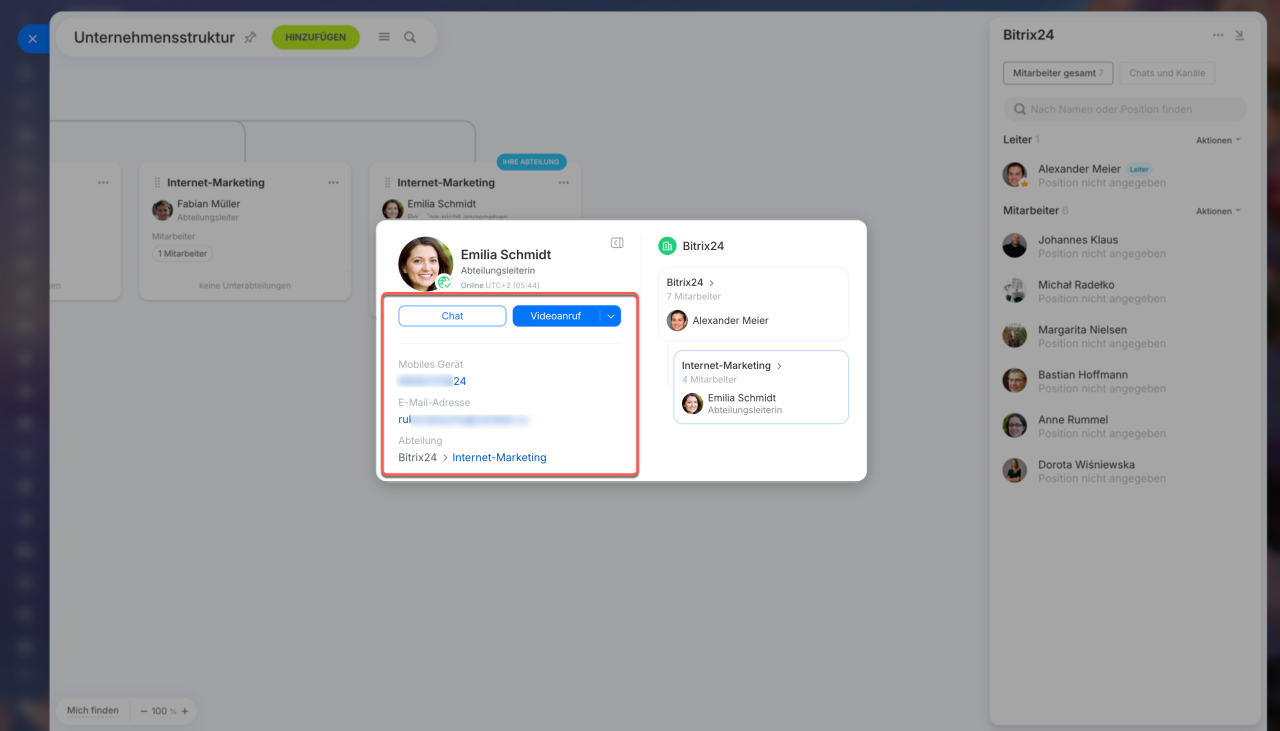The width and height of the screenshot is (1280, 731).
Task: Open Aktionen dropdown next to Leiter
Action: click(x=1218, y=140)
